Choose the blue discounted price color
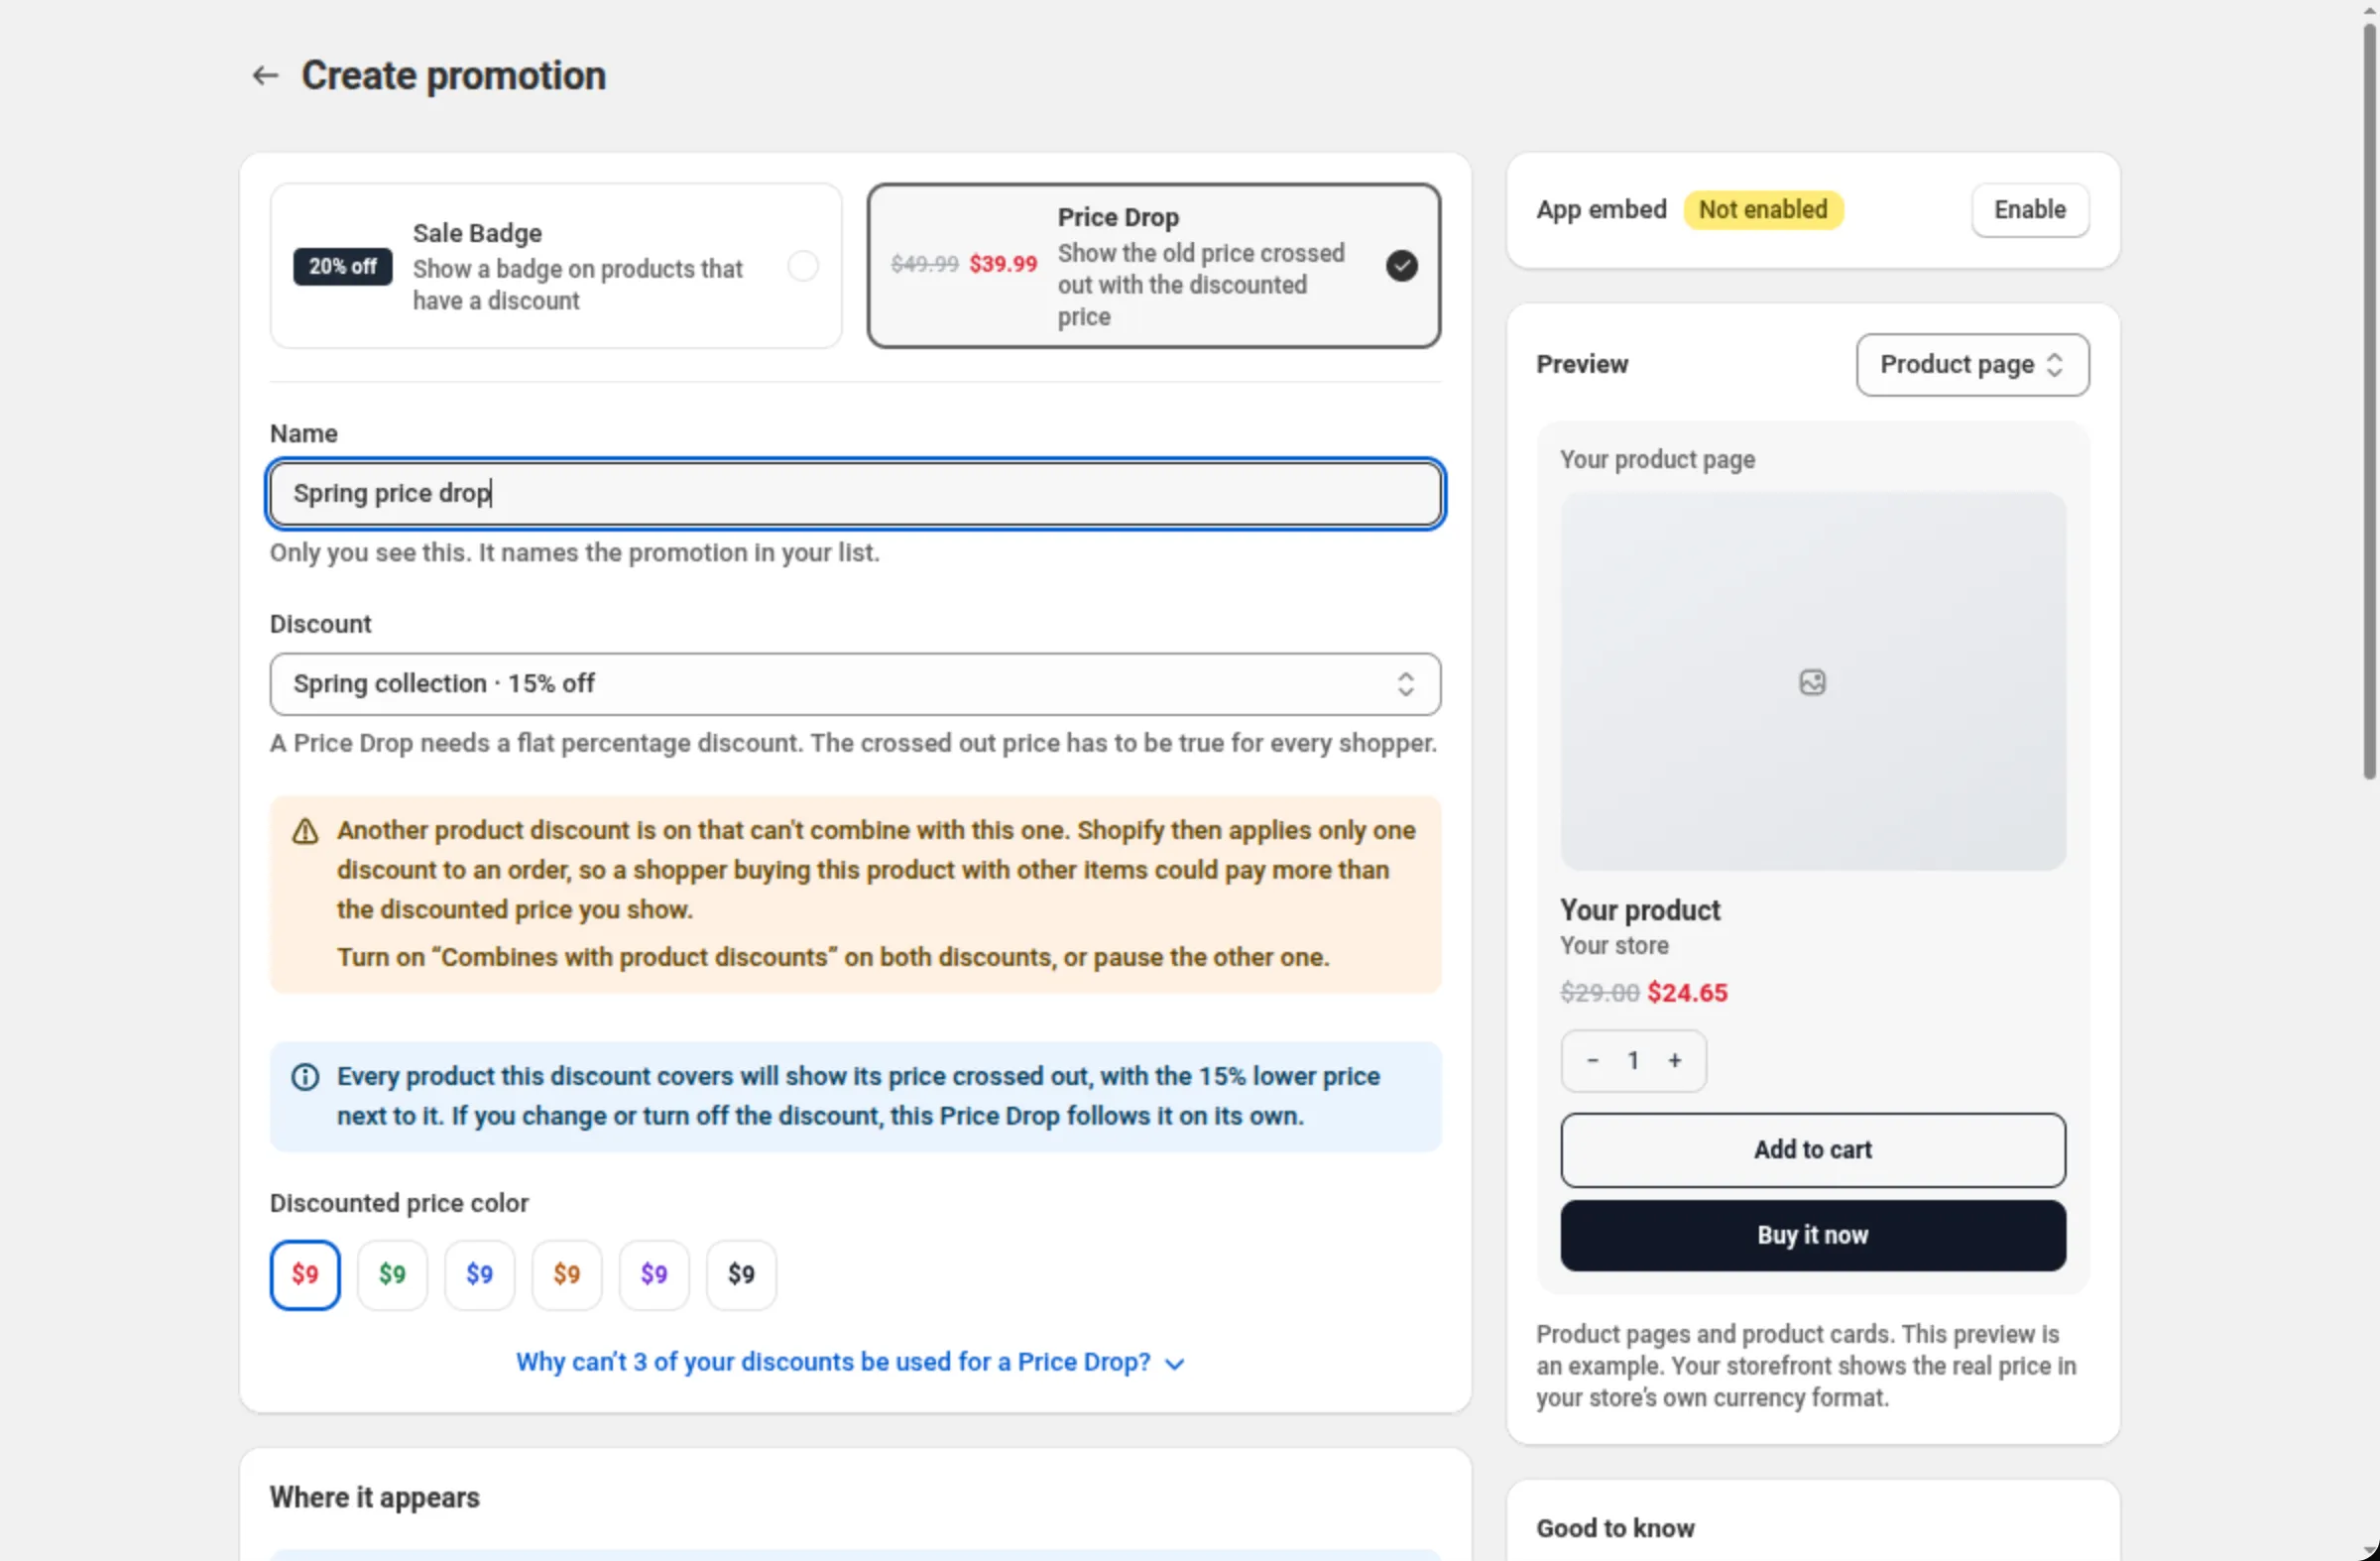The width and height of the screenshot is (2380, 1561). pos(479,1275)
